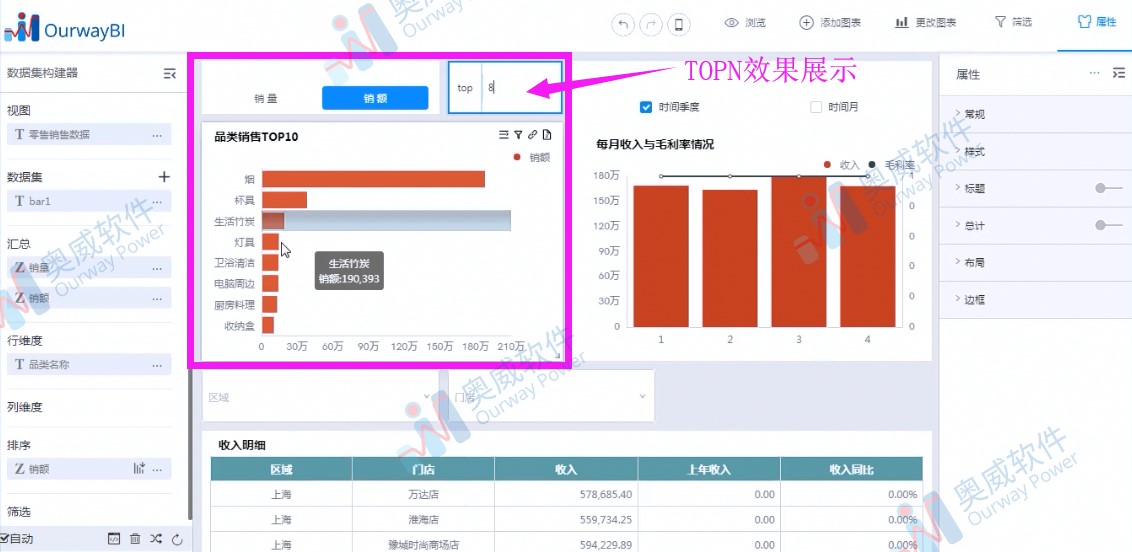
Task: Open options for 销额 summary field
Action: (x=157, y=298)
